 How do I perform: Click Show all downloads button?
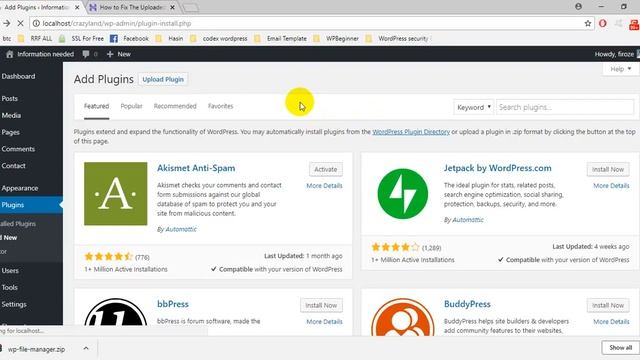pos(620,347)
